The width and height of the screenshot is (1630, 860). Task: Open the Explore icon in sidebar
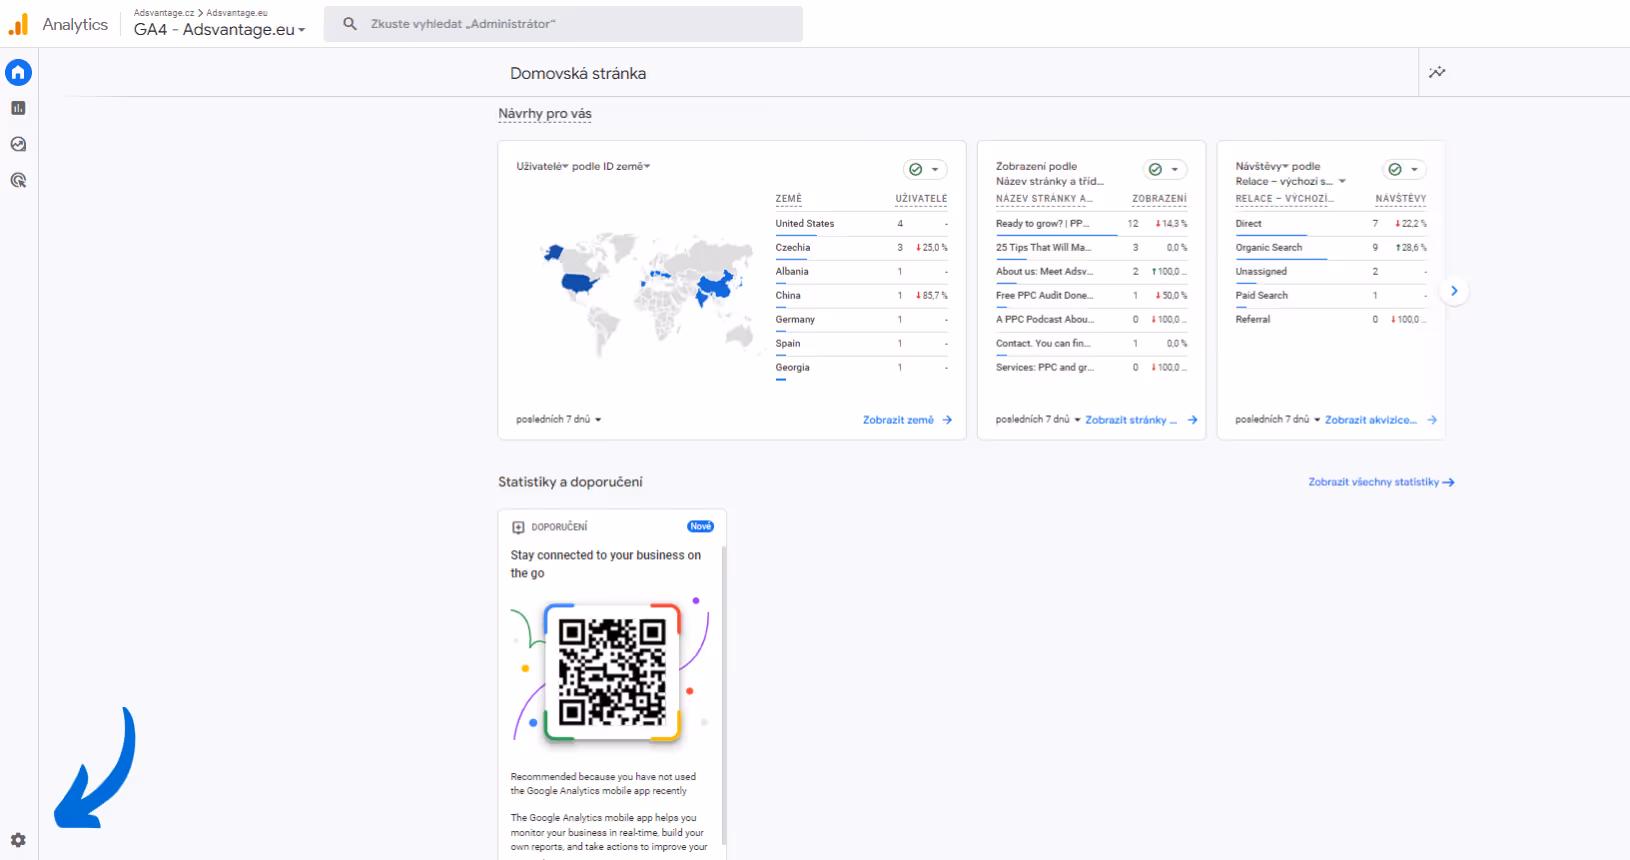tap(18, 144)
